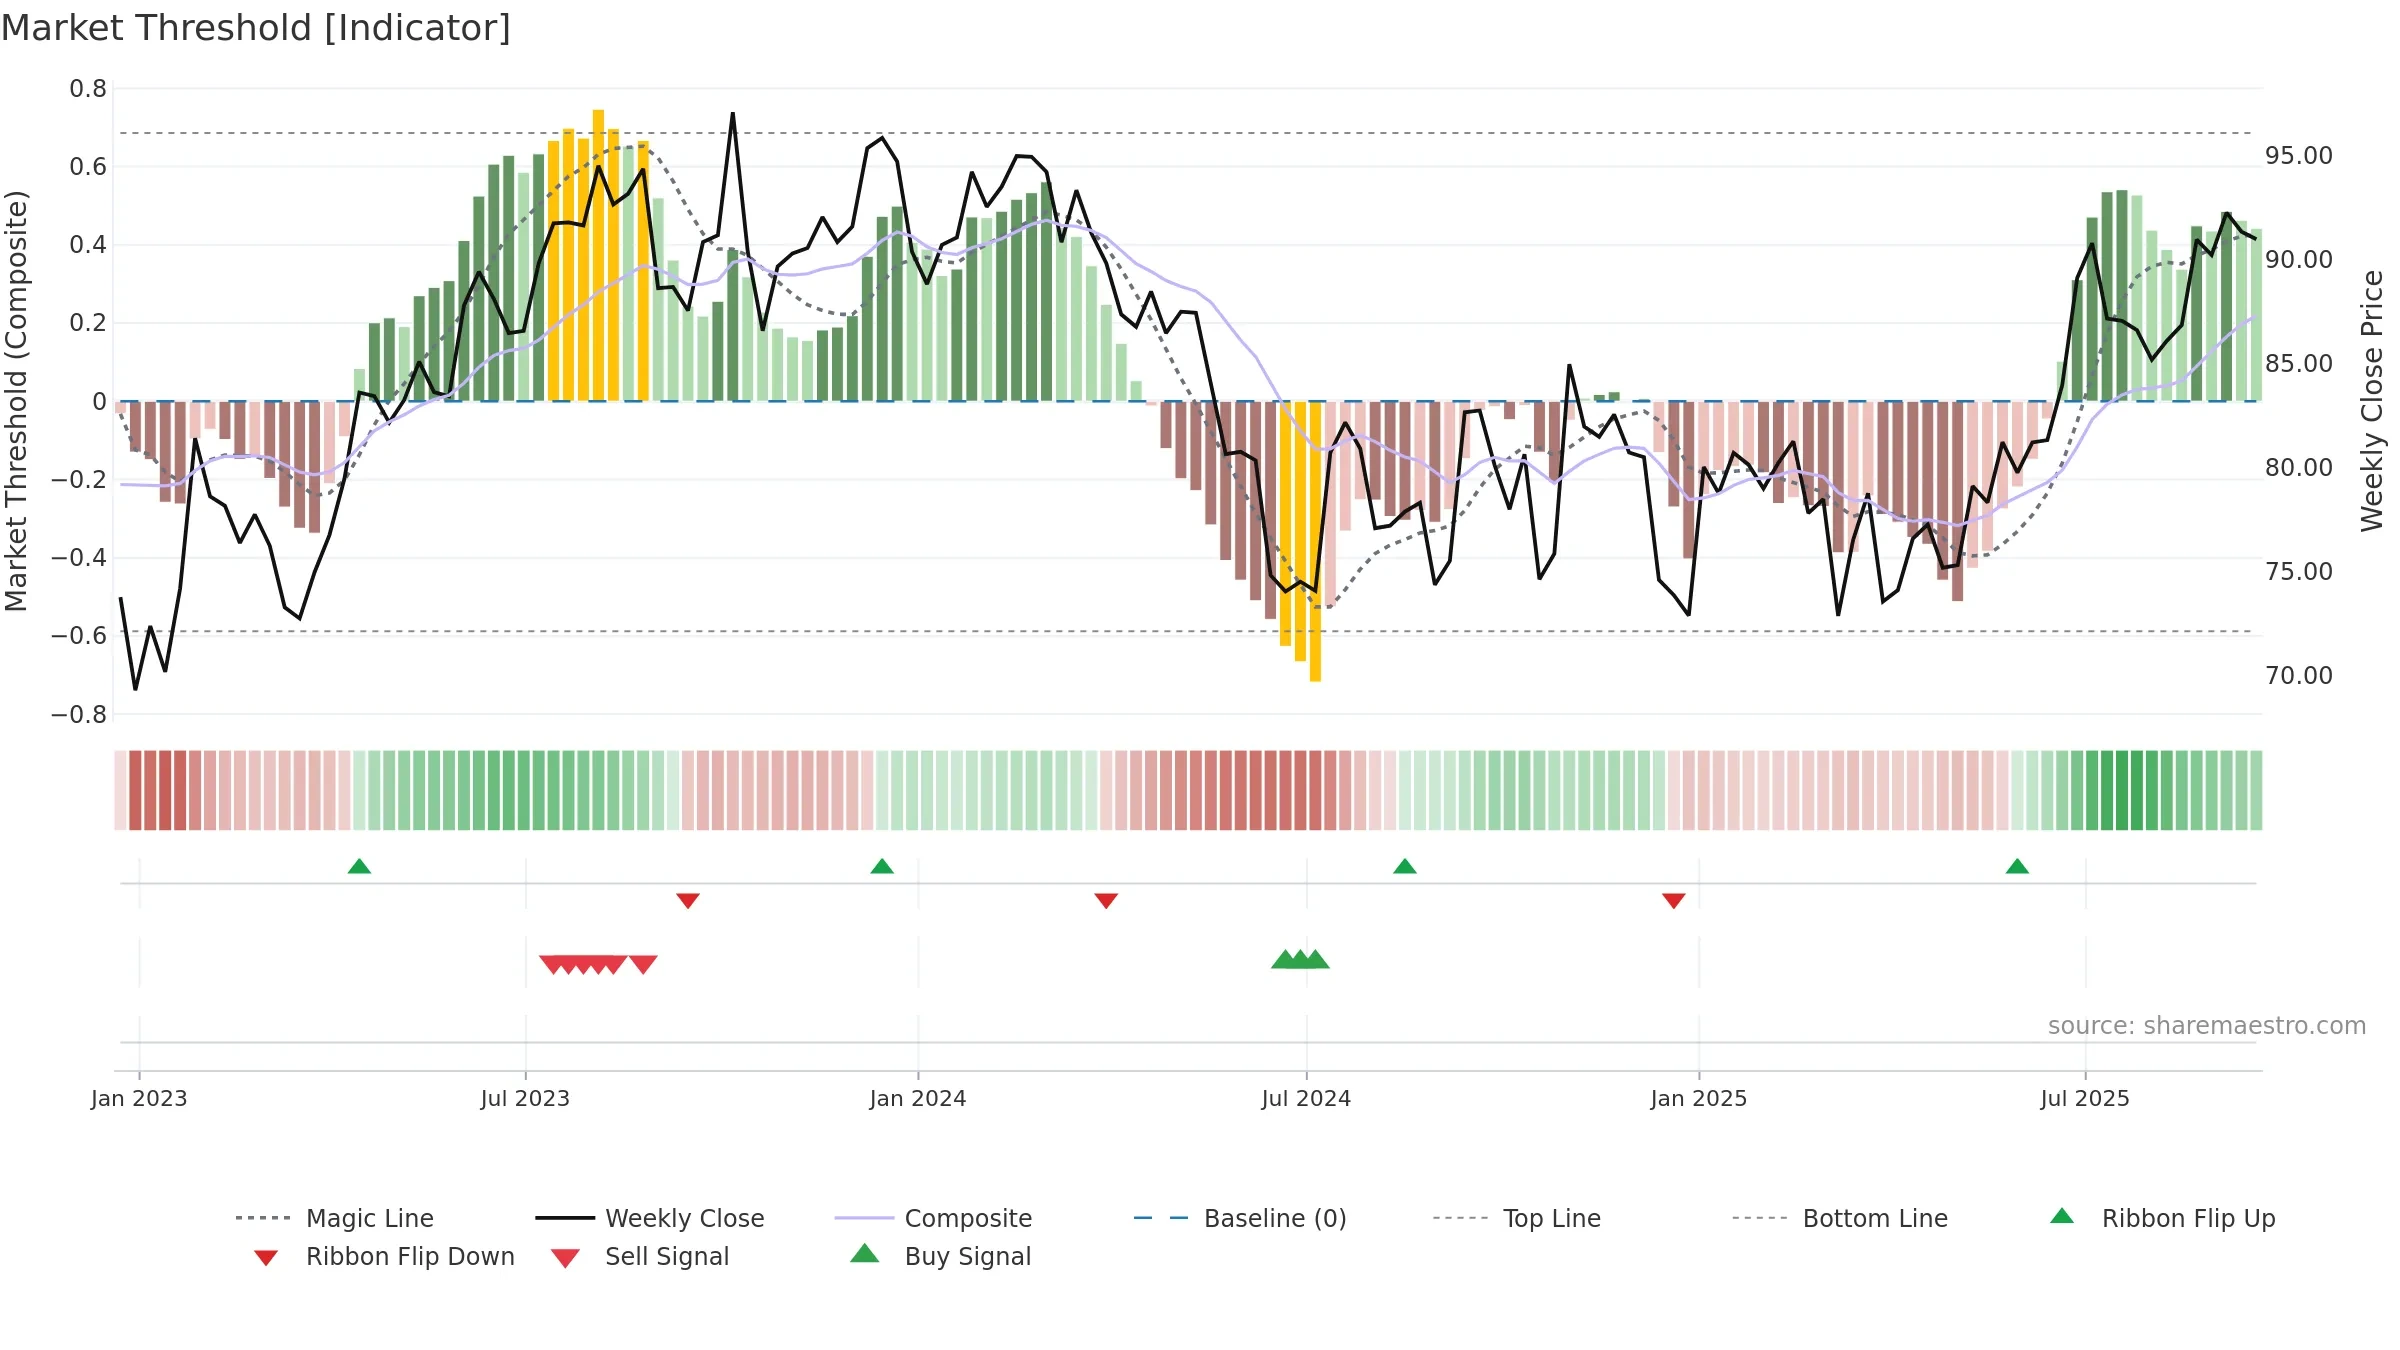The width and height of the screenshot is (2400, 1350).
Task: Click the isolated rightmost sell signal triangle
Action: click(643, 964)
